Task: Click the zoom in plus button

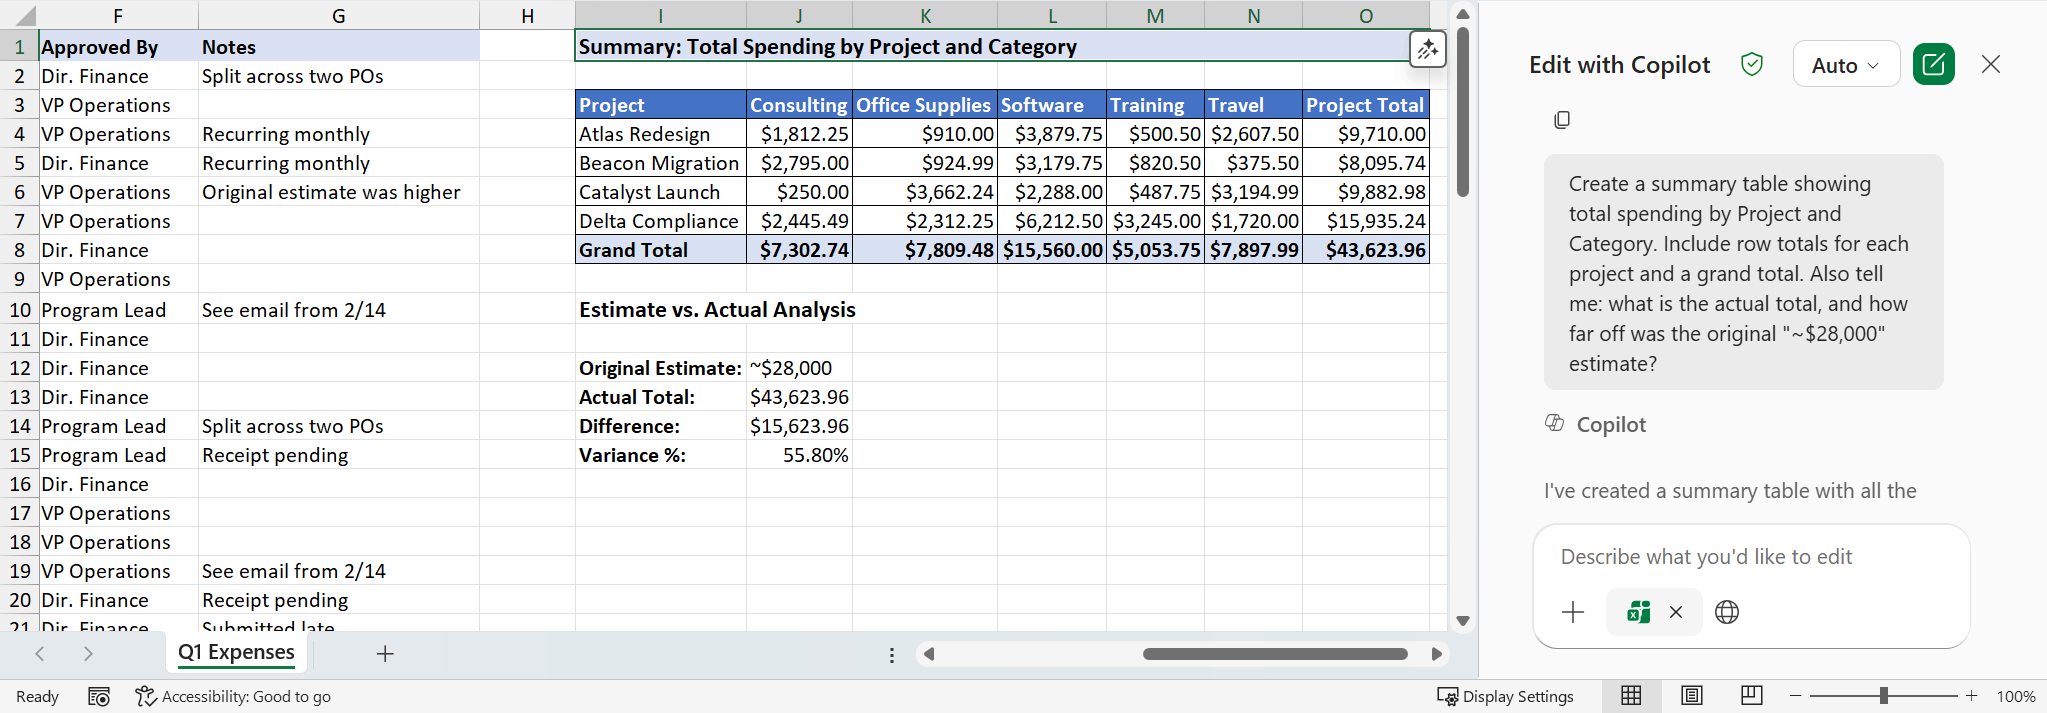Action: point(1971,696)
